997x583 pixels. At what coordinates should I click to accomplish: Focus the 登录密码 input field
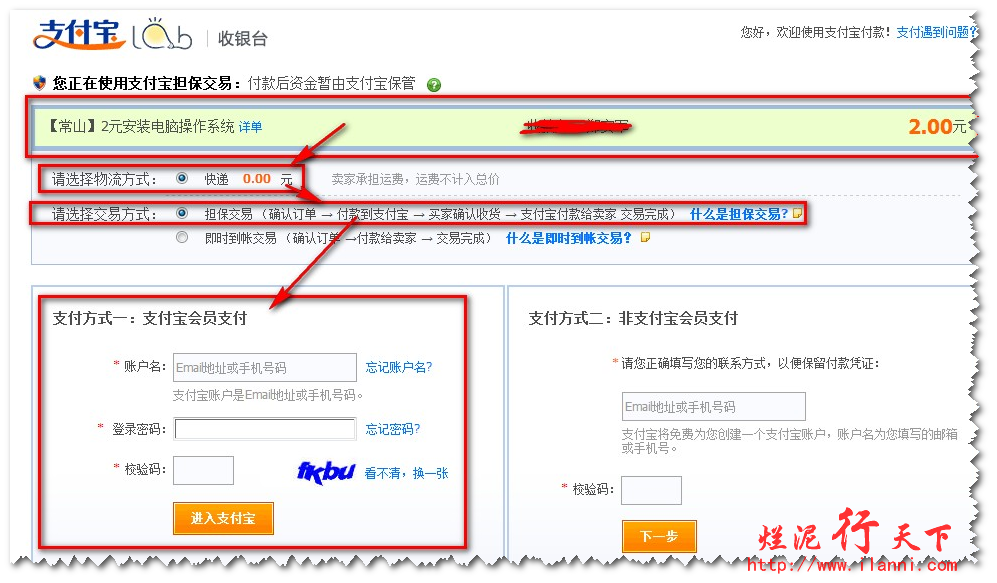[x=265, y=429]
